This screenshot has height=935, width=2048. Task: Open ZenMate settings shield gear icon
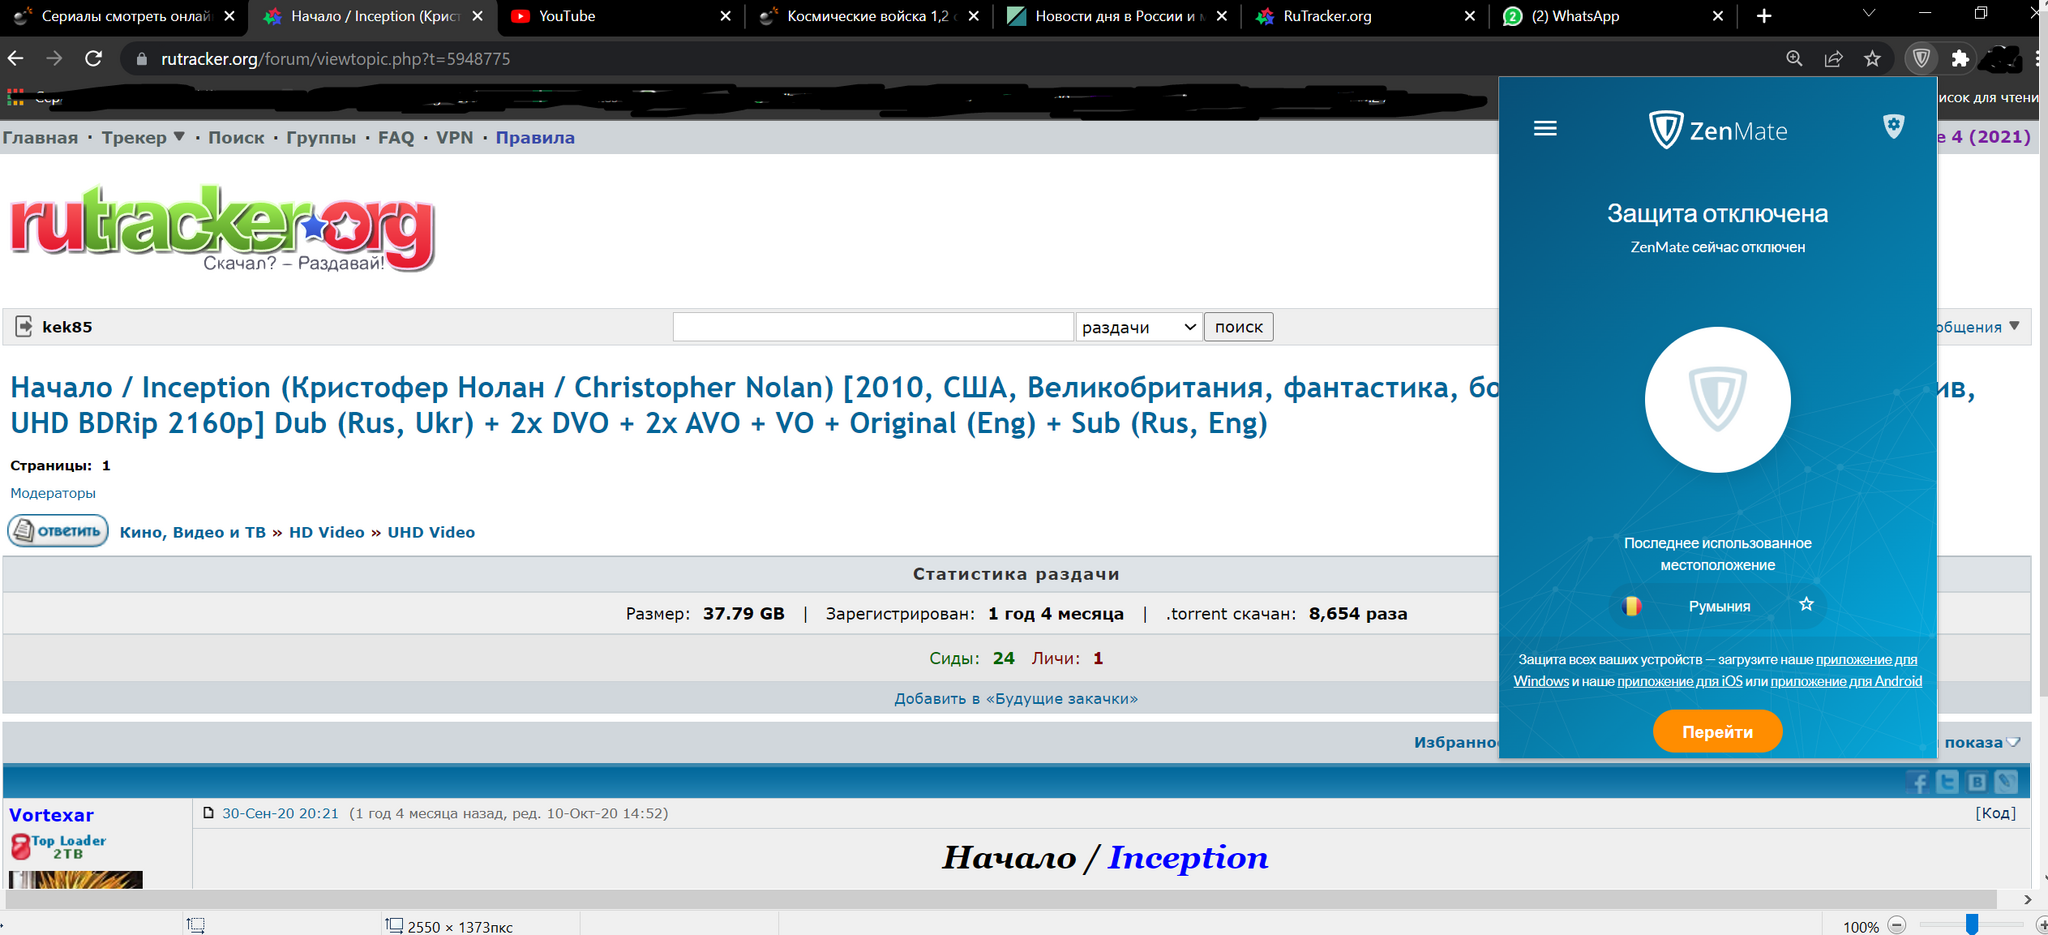[x=1893, y=126]
